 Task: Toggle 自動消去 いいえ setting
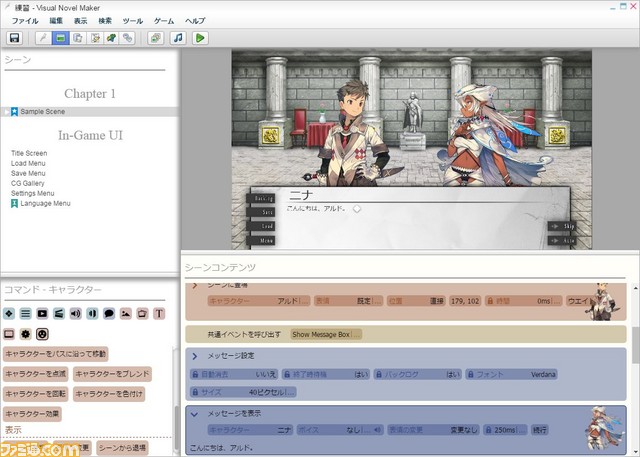point(234,374)
